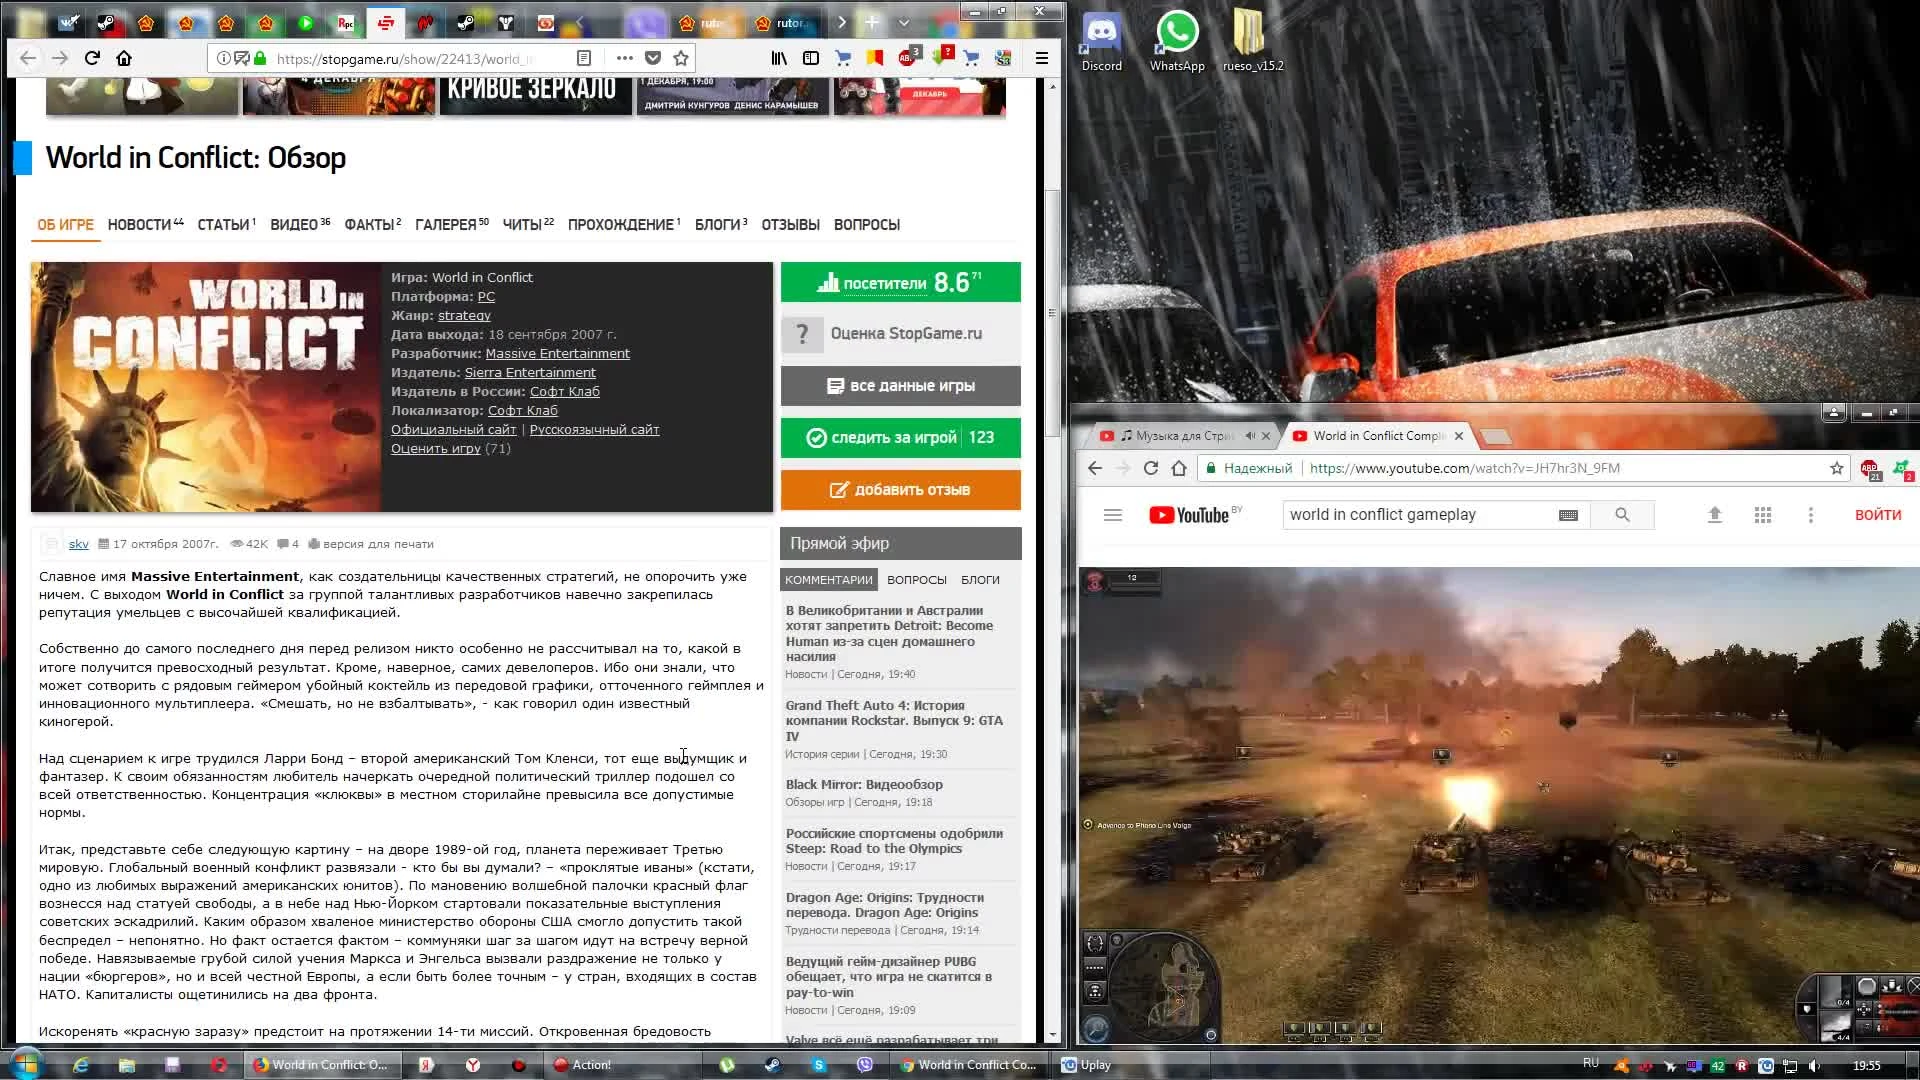Toggle the Firefox sidebar icon
This screenshot has height=1080, width=1920.
tap(811, 58)
